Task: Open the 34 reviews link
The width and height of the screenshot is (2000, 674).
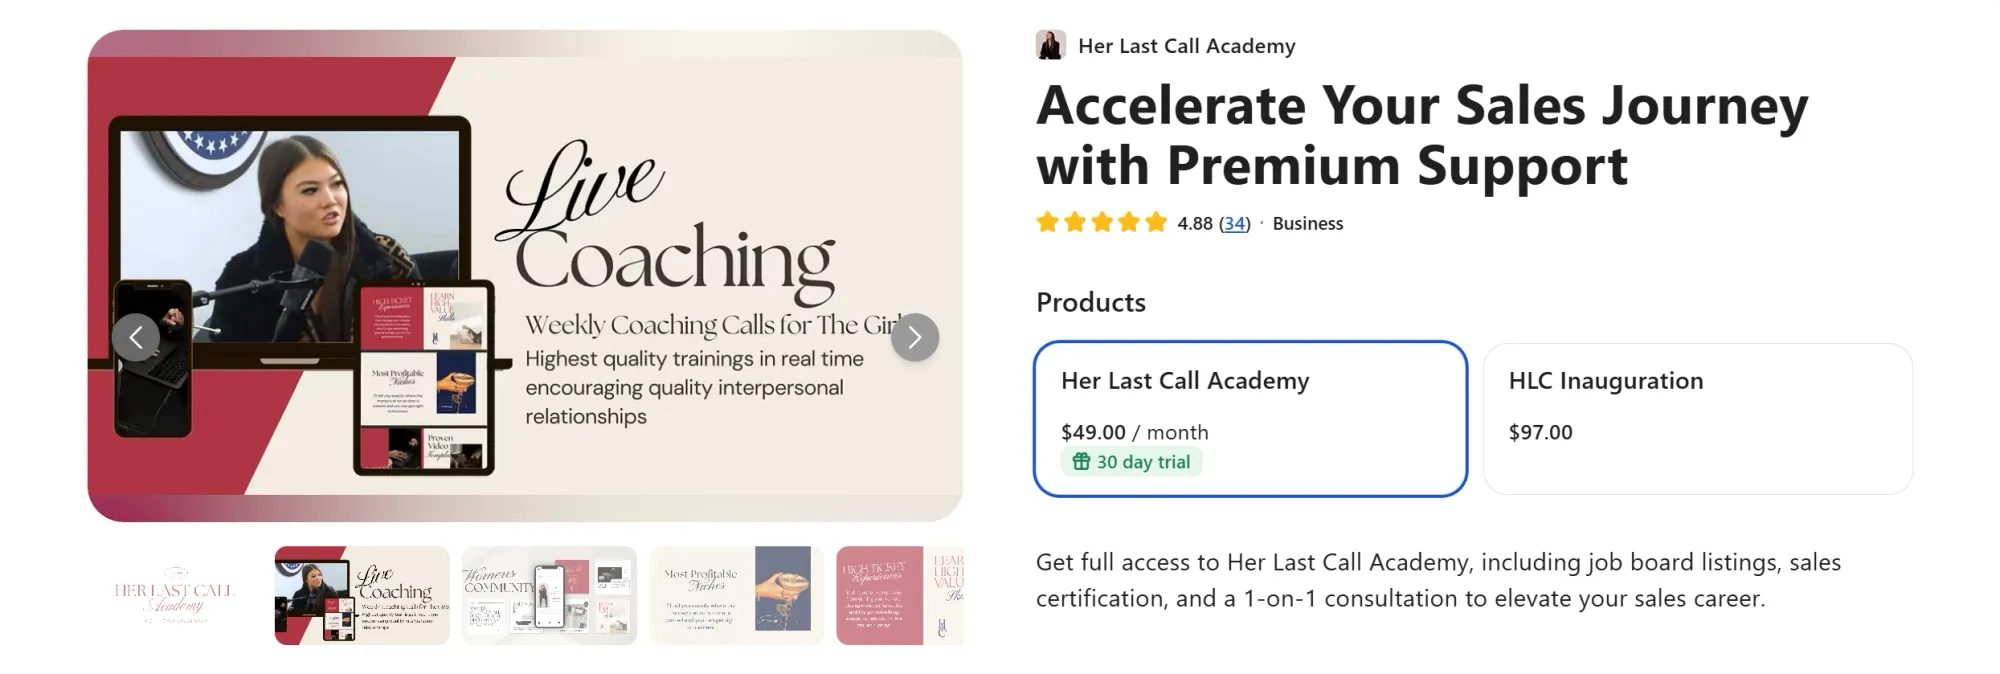Action: (x=1235, y=224)
